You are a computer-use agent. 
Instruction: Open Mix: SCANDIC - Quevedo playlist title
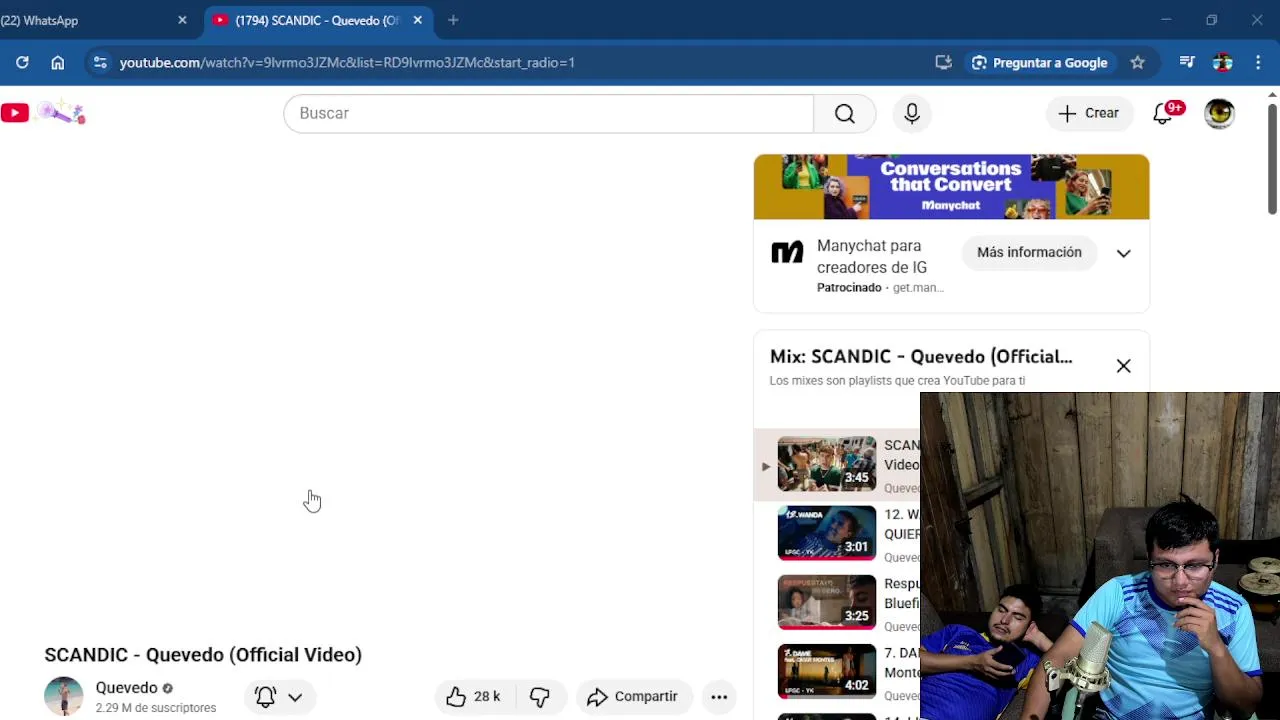click(x=921, y=356)
